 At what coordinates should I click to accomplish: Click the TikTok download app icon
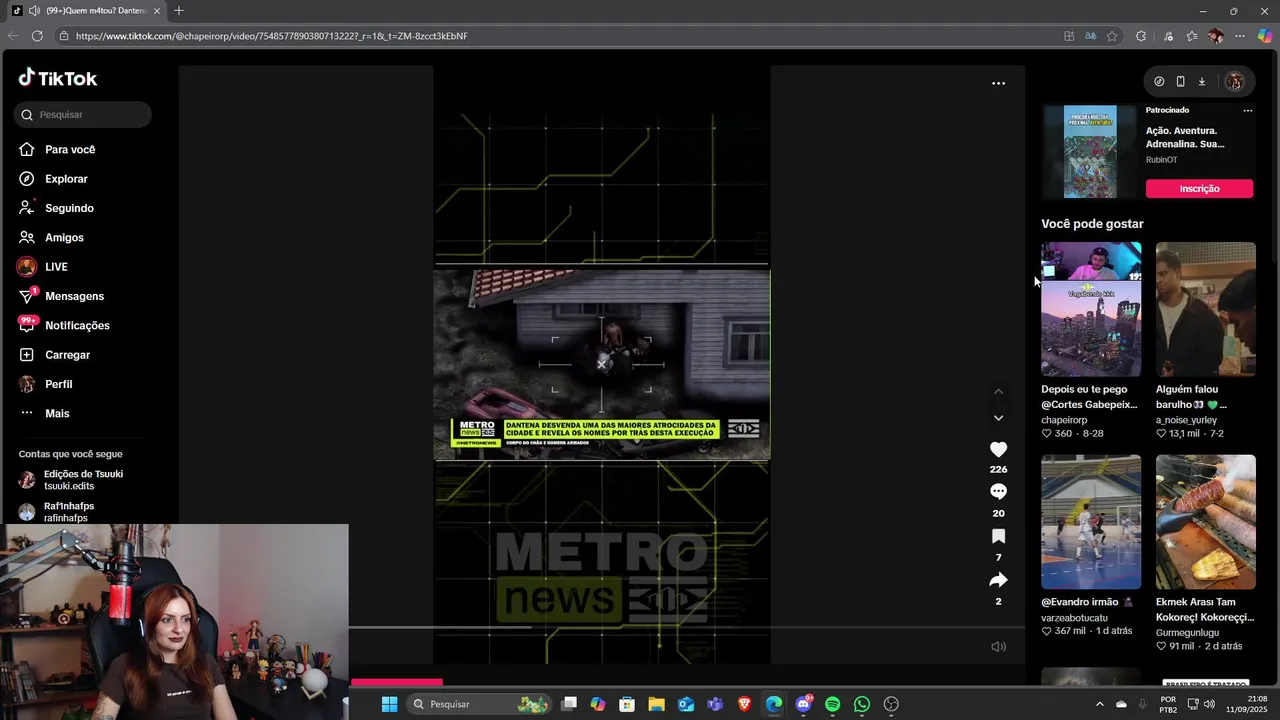coord(1202,82)
